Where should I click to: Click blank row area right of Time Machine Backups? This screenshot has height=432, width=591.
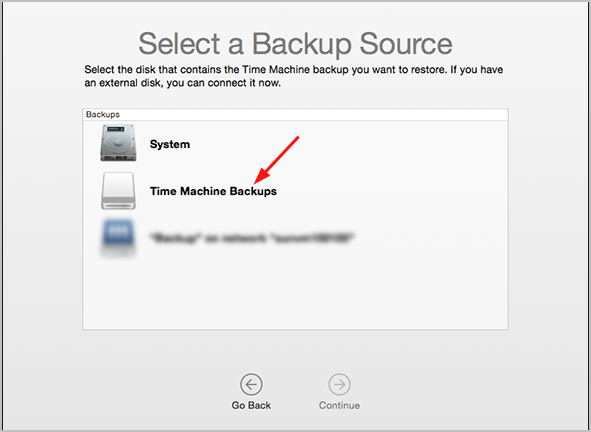point(392,191)
